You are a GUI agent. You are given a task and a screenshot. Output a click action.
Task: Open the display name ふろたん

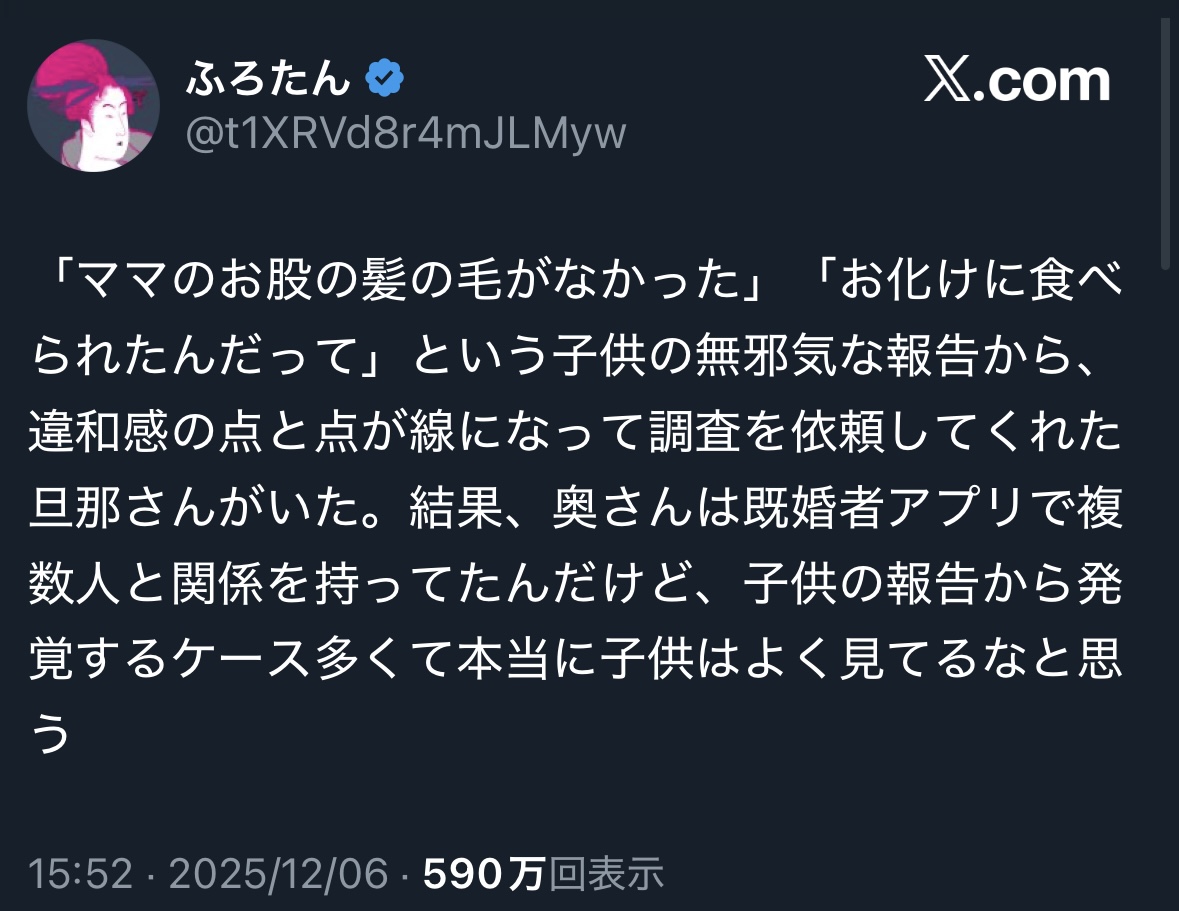click(268, 78)
